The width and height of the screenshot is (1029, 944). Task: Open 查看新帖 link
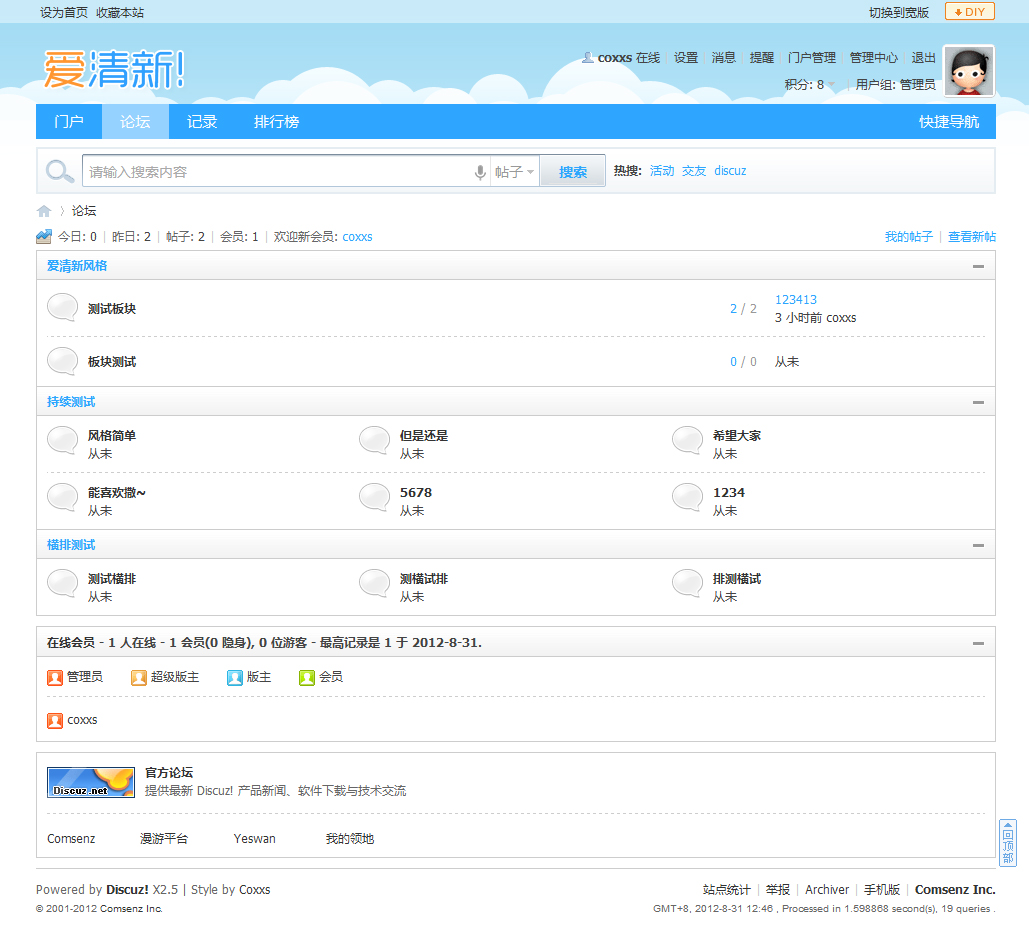[971, 236]
